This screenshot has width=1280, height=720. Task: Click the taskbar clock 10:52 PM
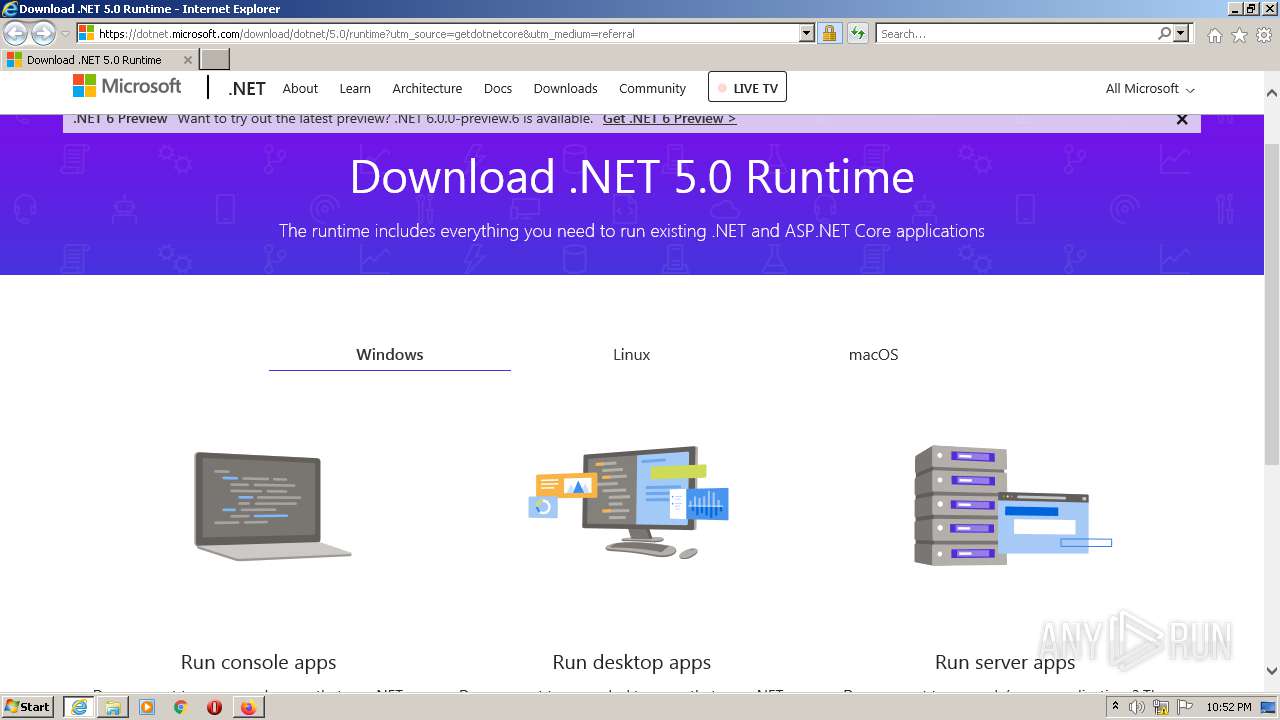pyautogui.click(x=1229, y=707)
